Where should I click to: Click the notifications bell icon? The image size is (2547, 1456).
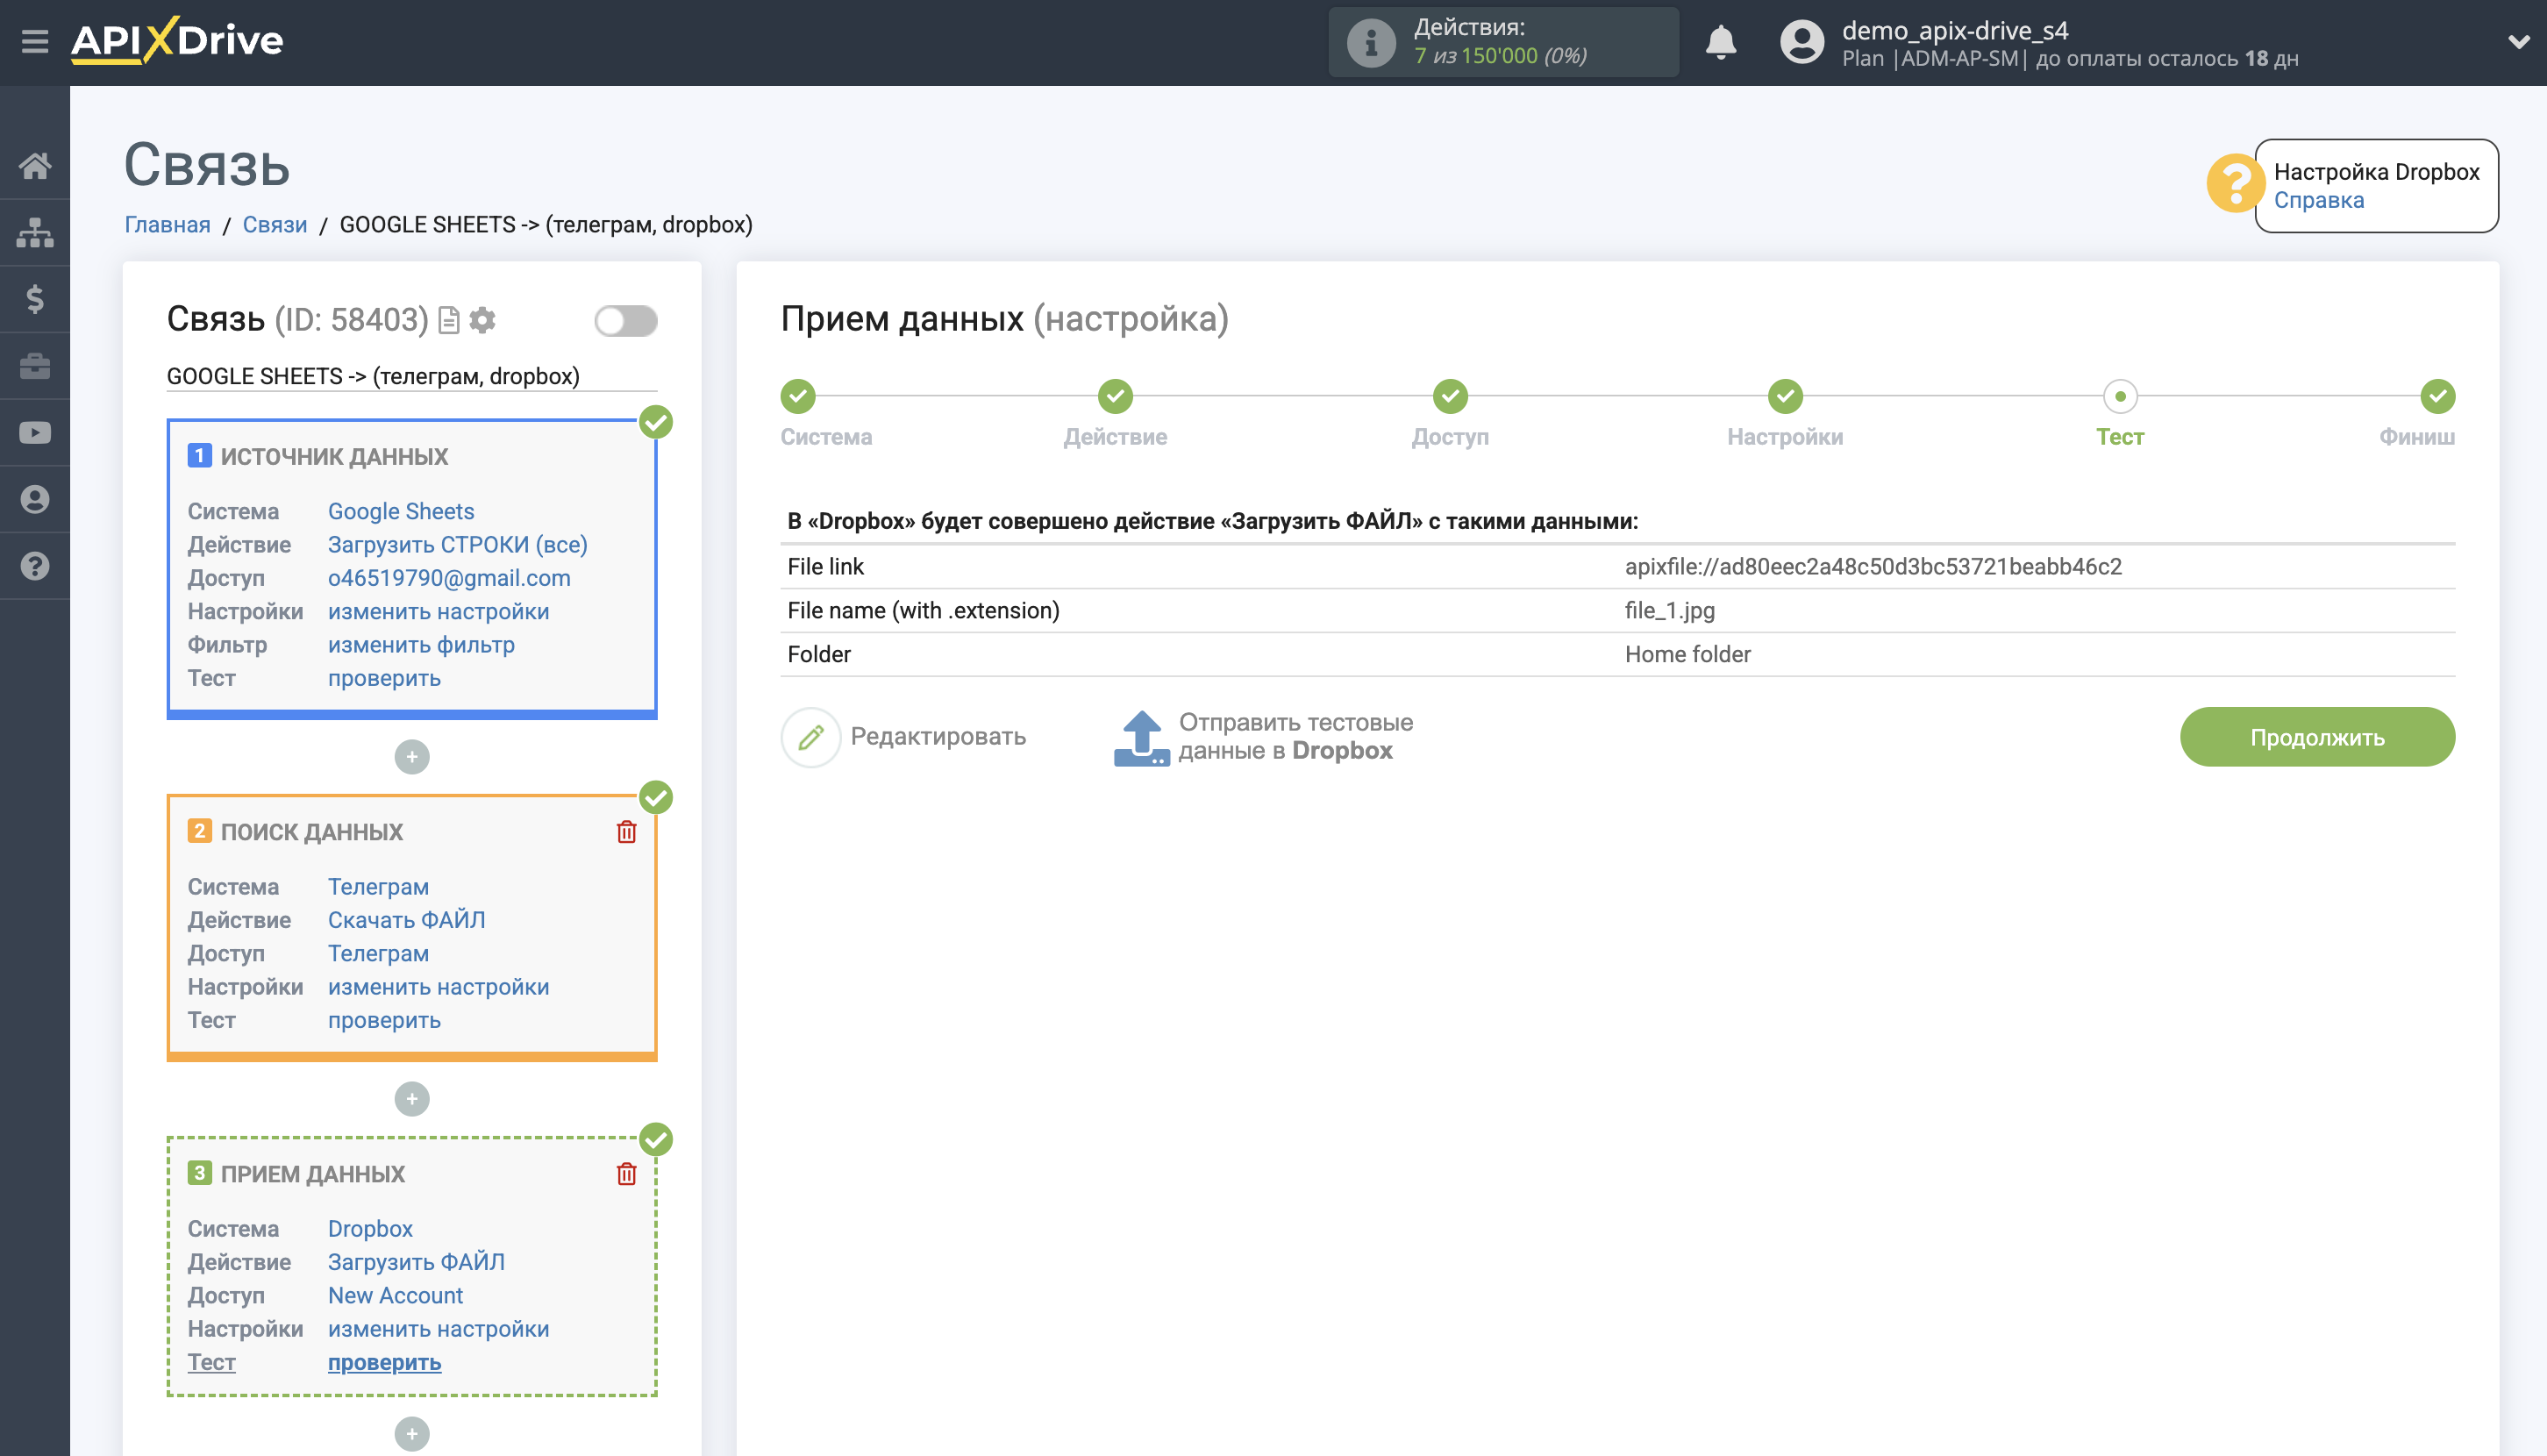pos(1720,43)
